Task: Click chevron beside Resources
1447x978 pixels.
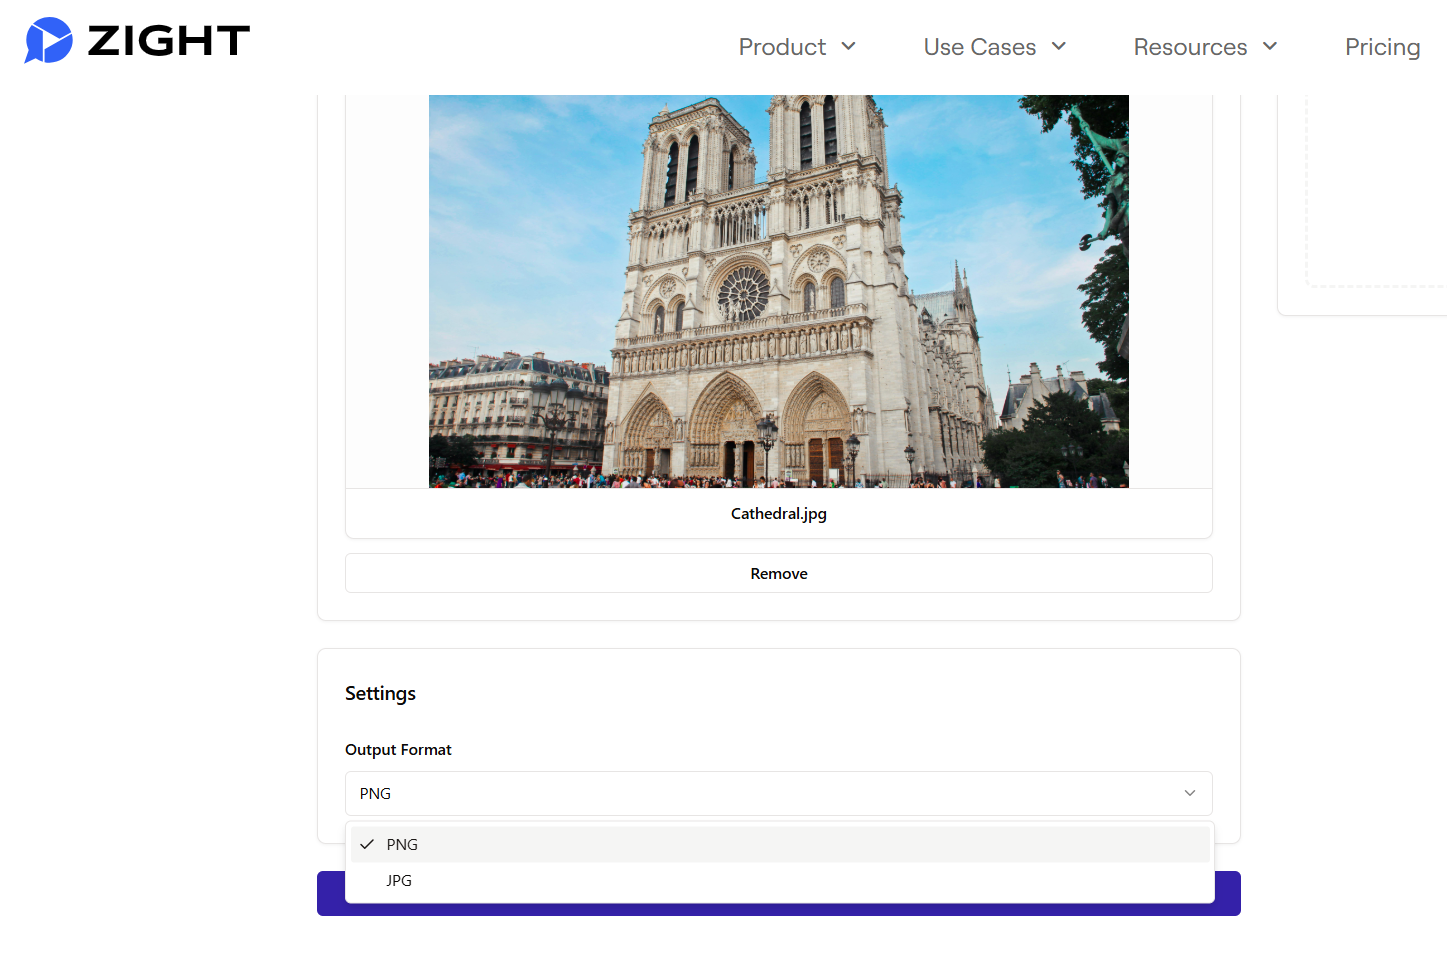Action: (x=1270, y=46)
